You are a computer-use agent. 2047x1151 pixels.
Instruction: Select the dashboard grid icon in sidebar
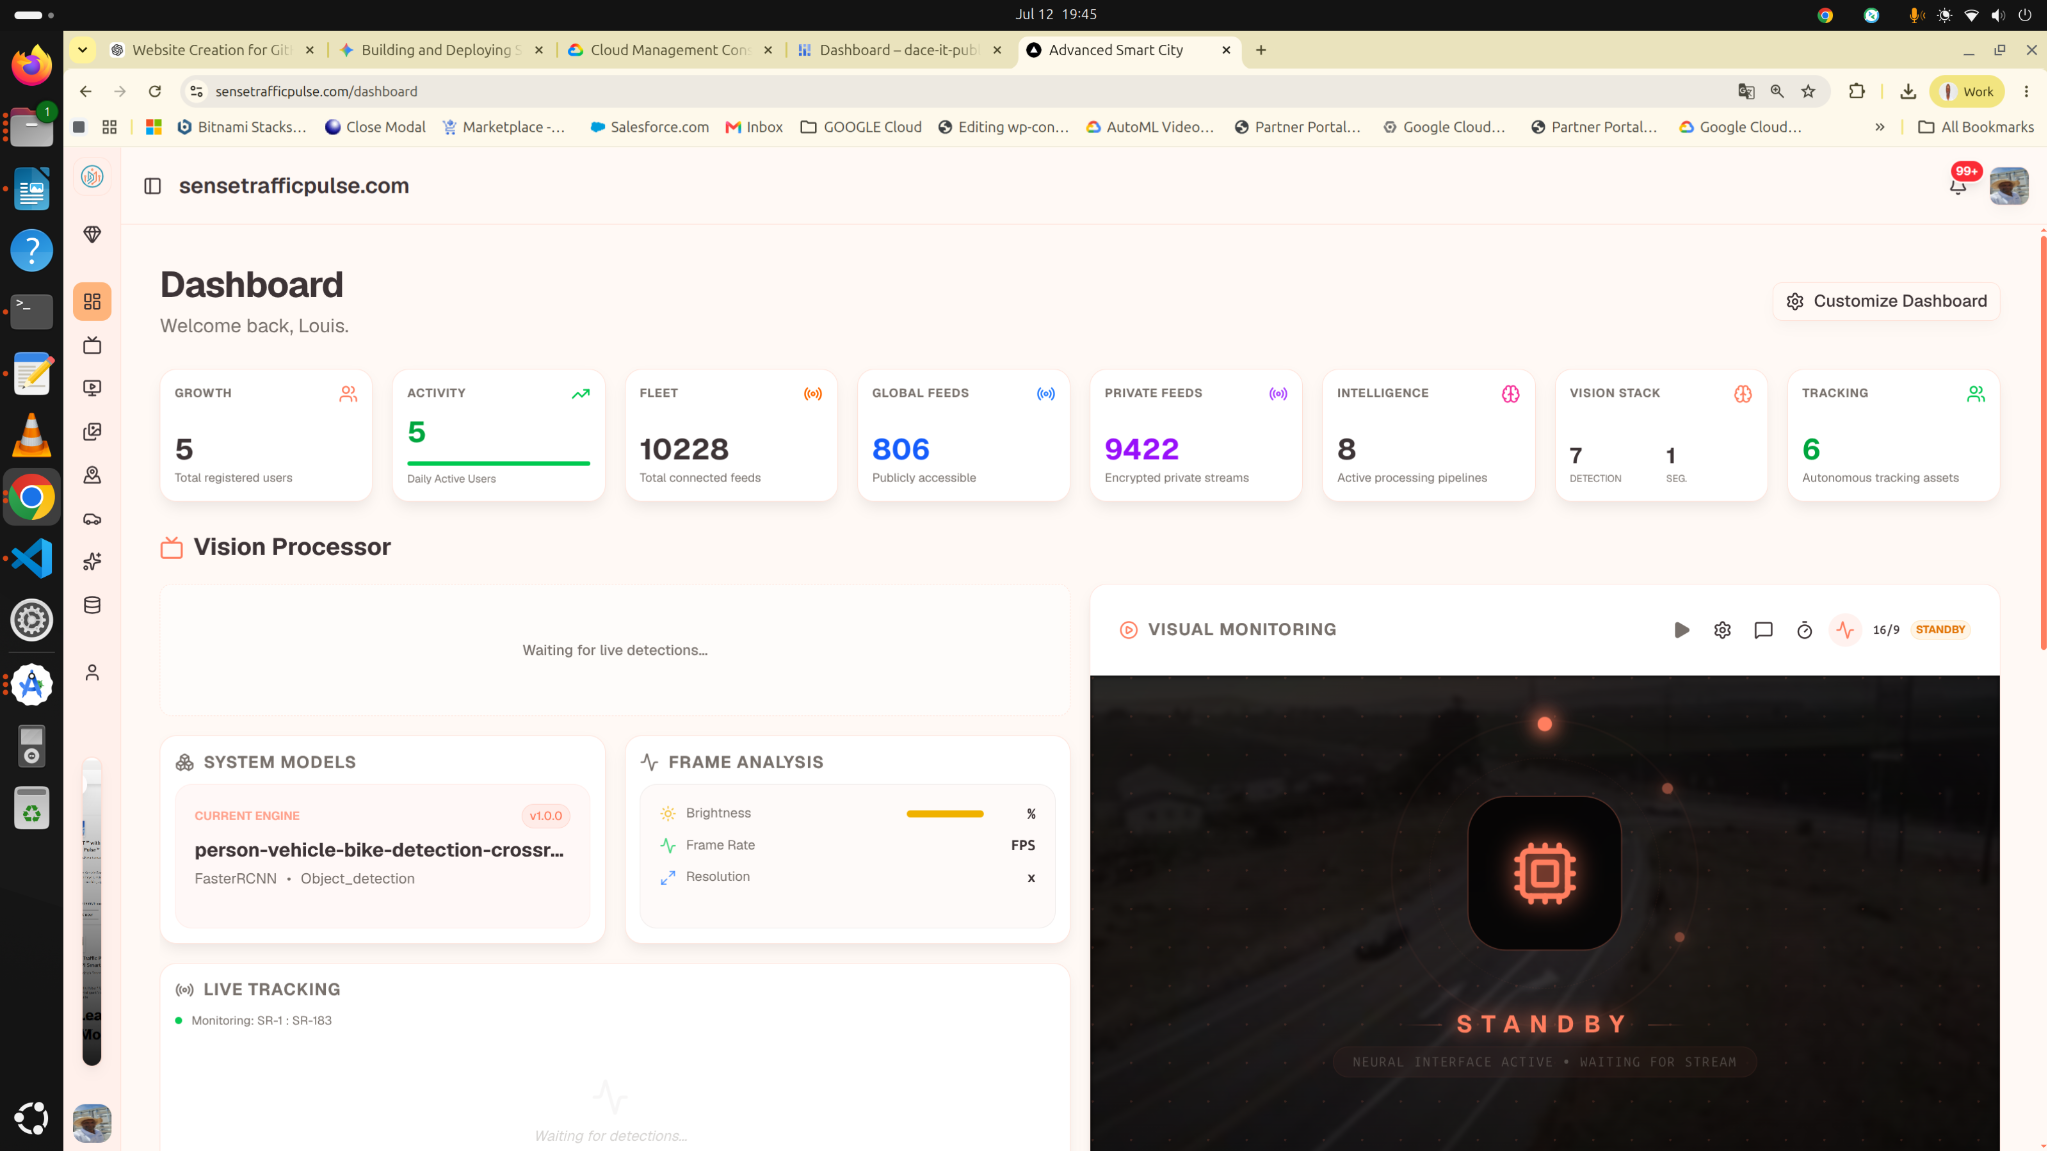click(x=92, y=301)
